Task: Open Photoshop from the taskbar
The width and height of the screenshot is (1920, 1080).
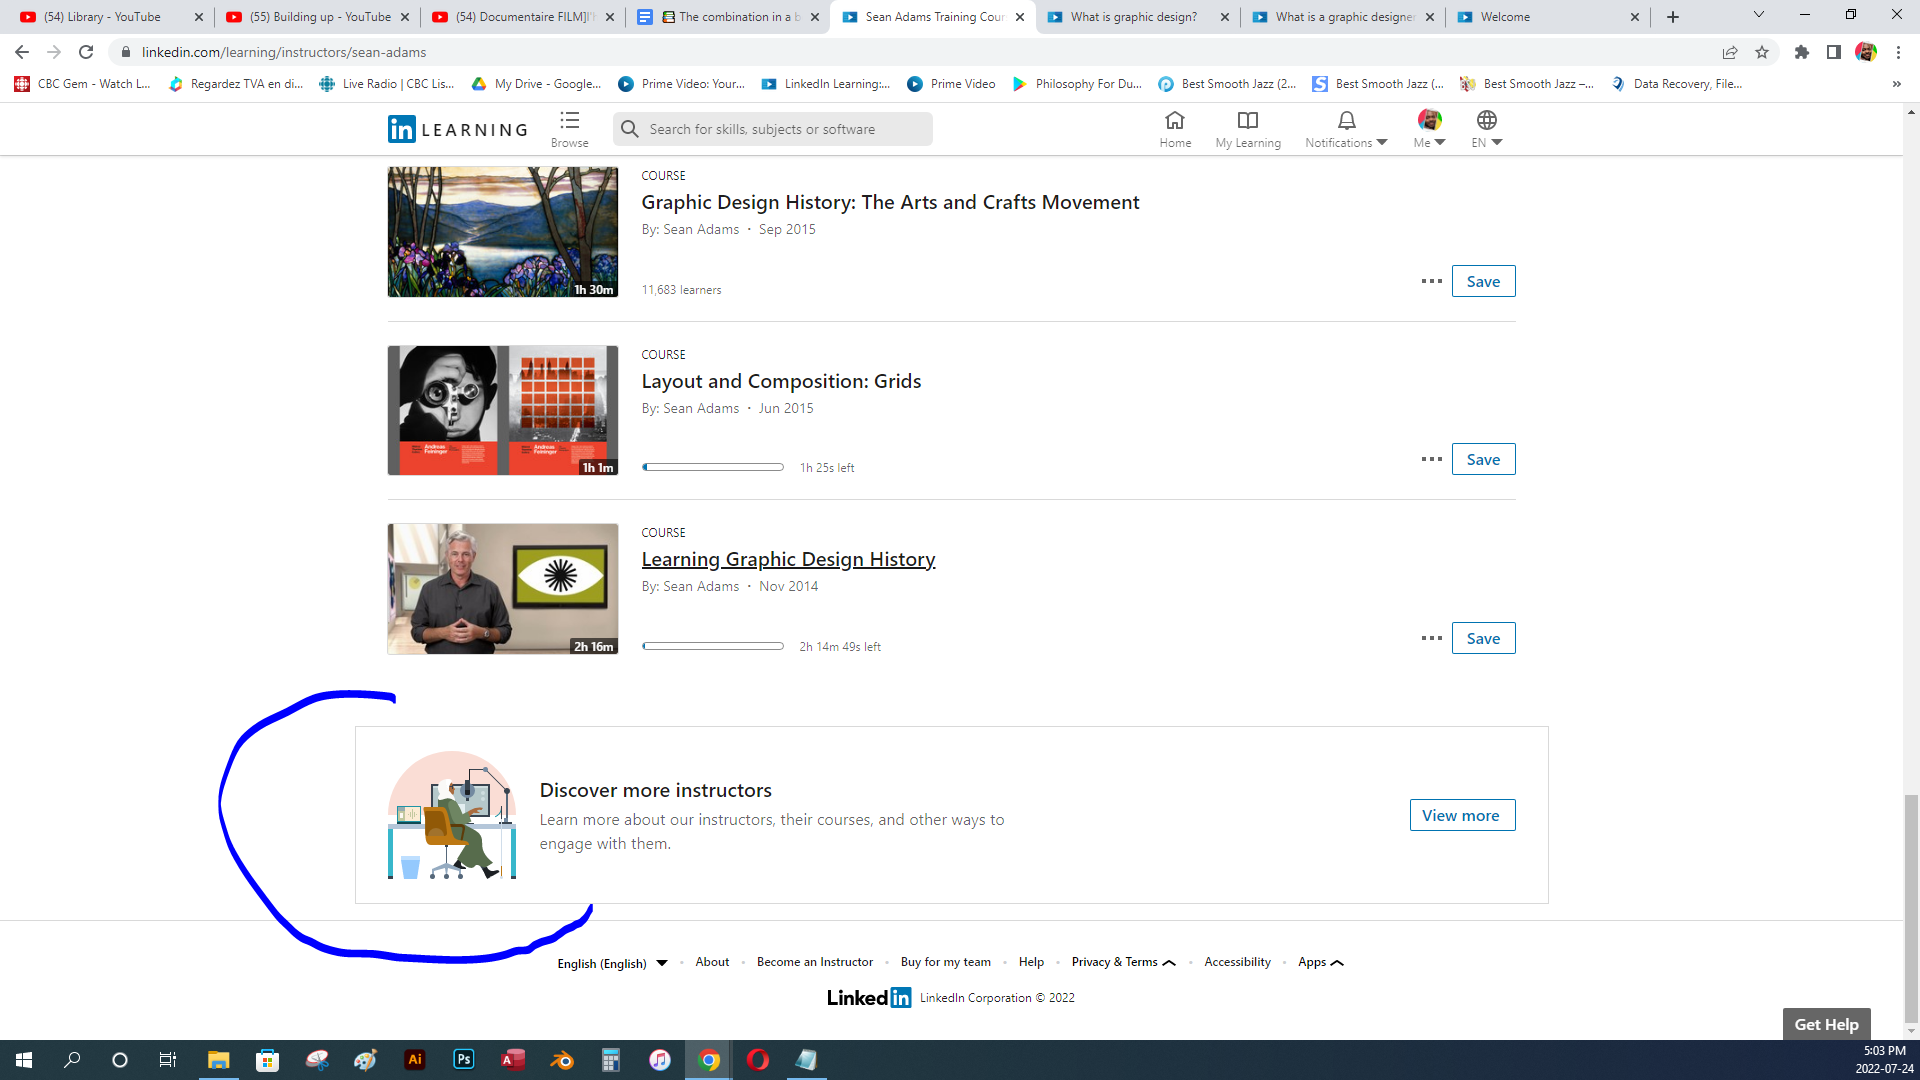Action: coord(463,1059)
